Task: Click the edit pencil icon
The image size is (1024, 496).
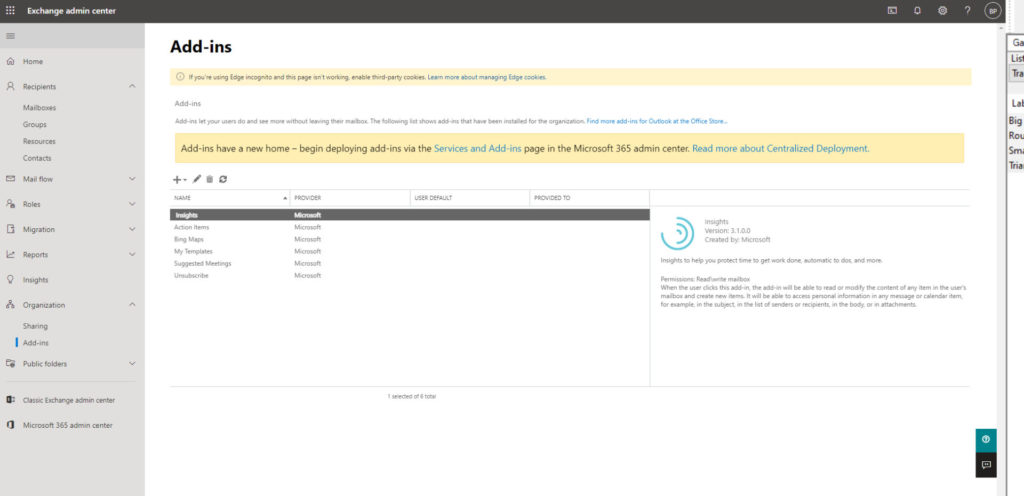Action: [197, 179]
